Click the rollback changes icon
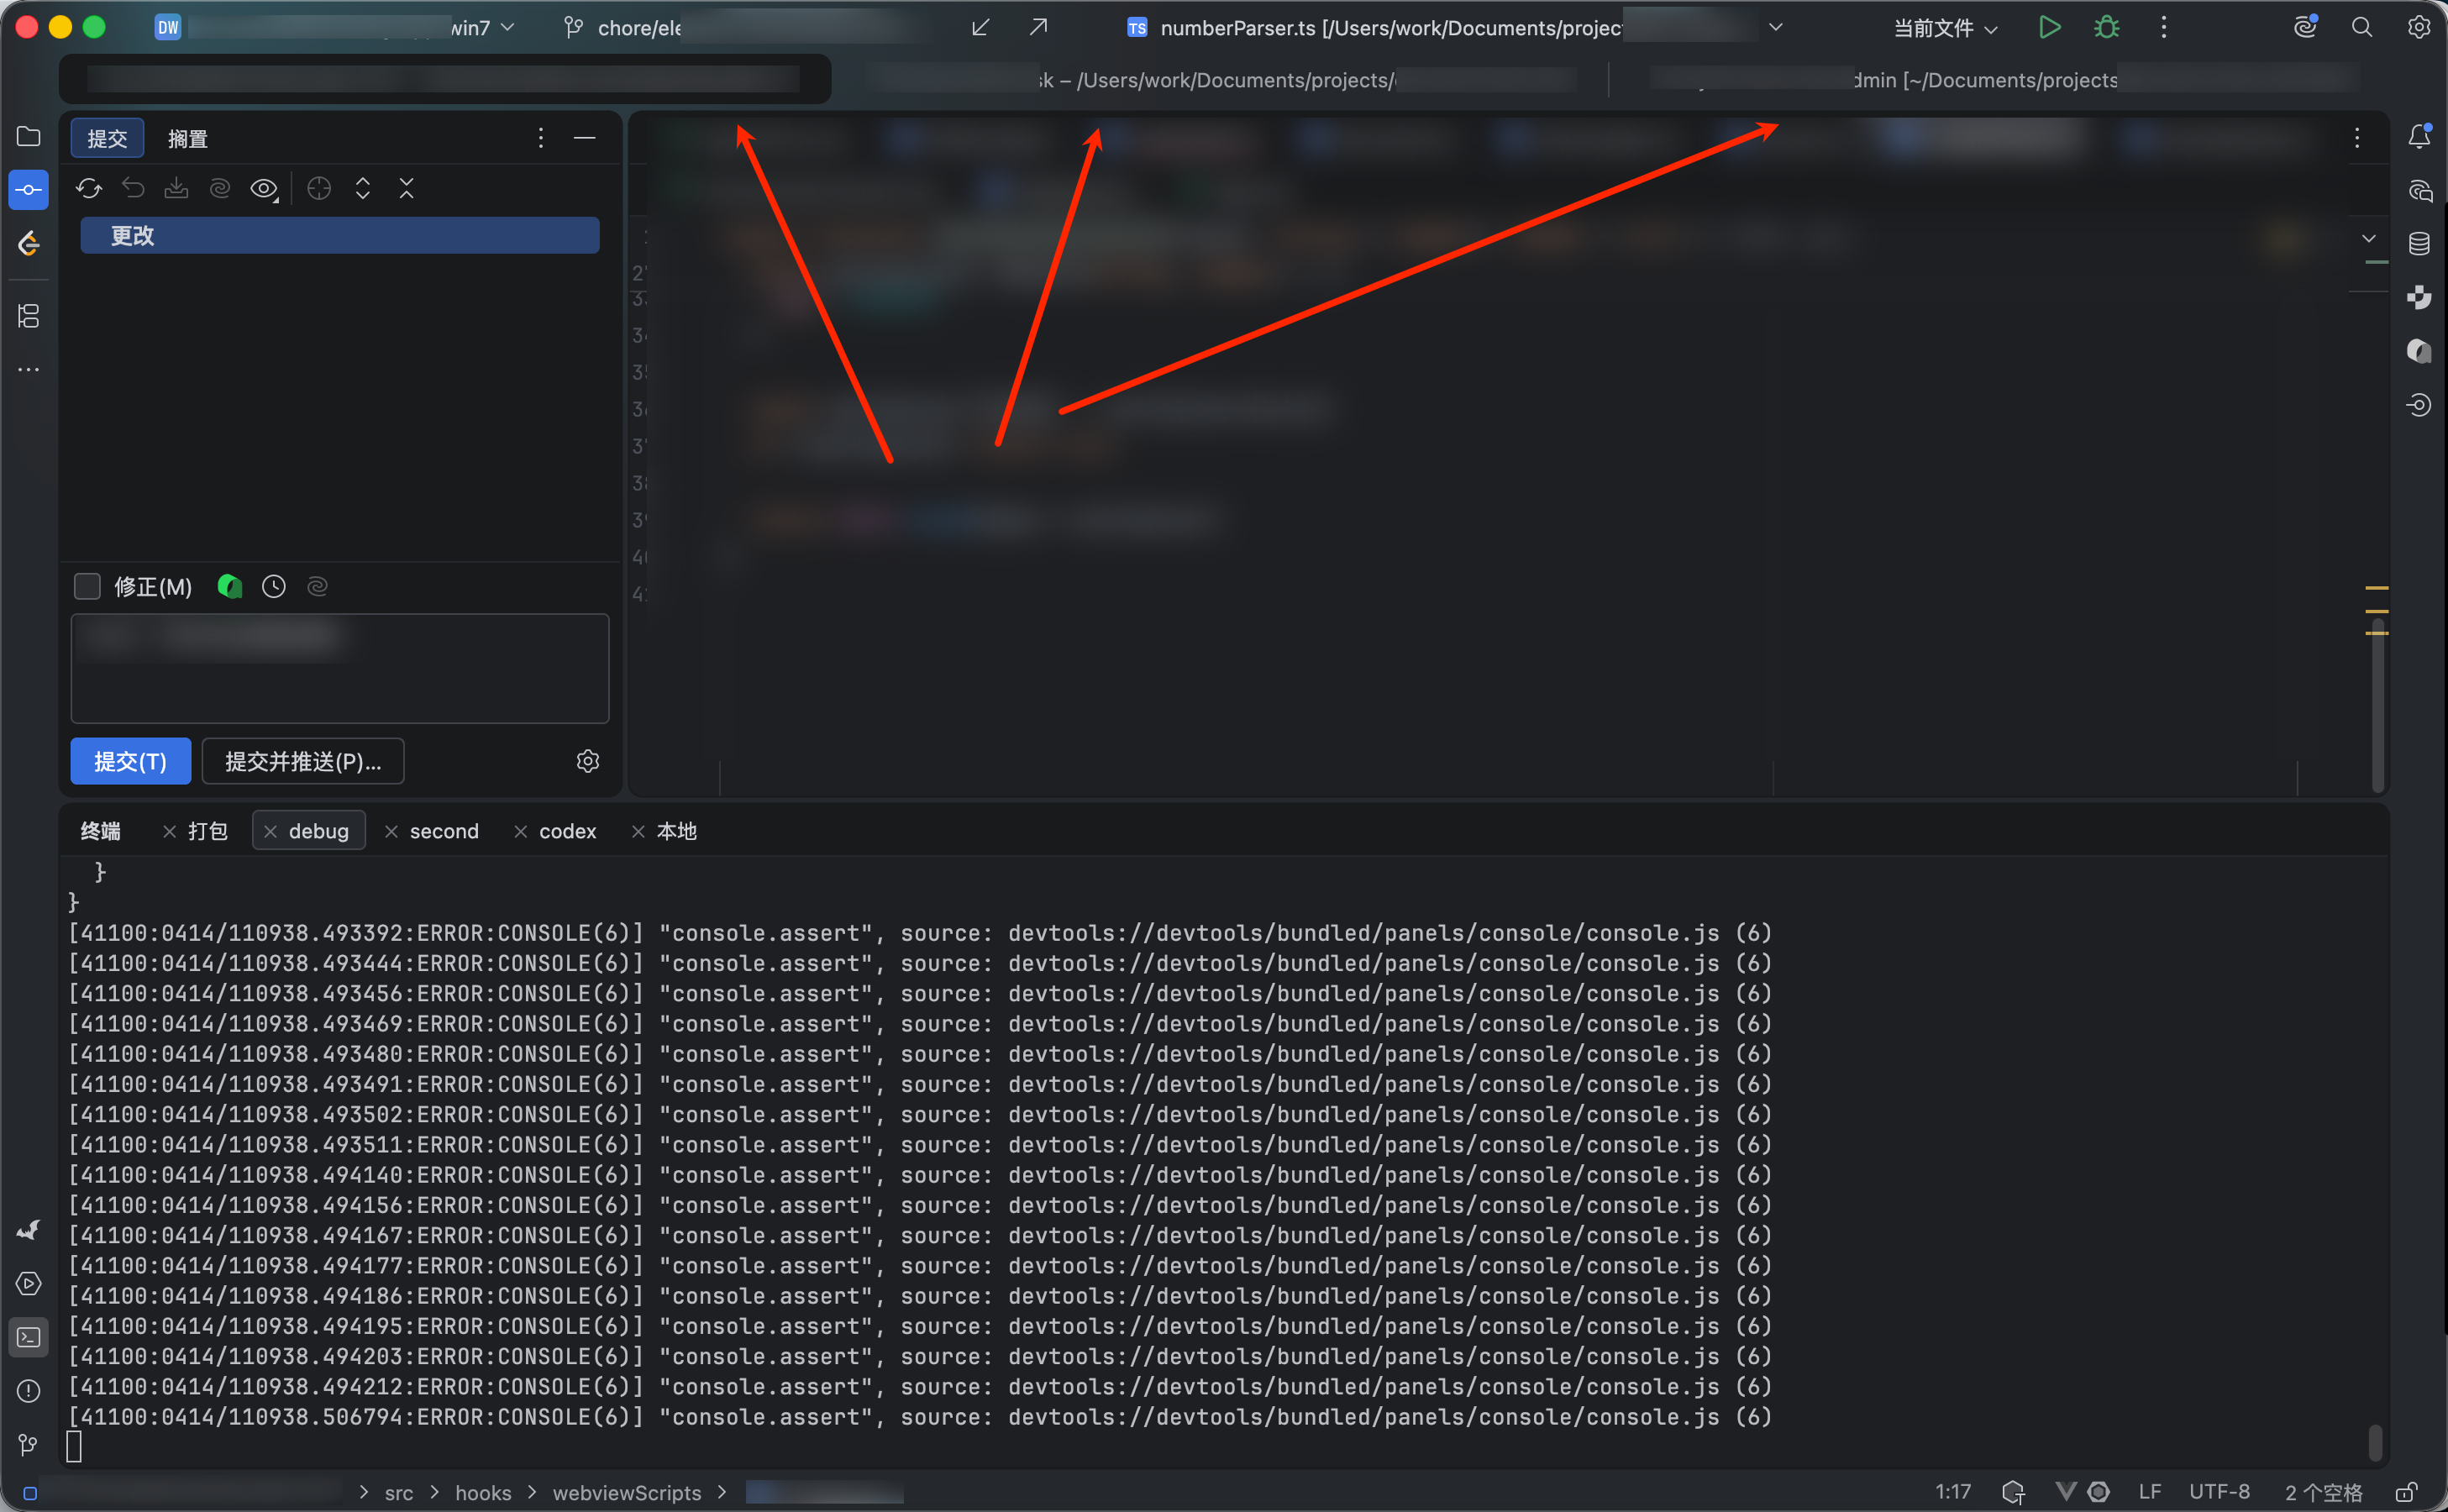 coord(133,188)
